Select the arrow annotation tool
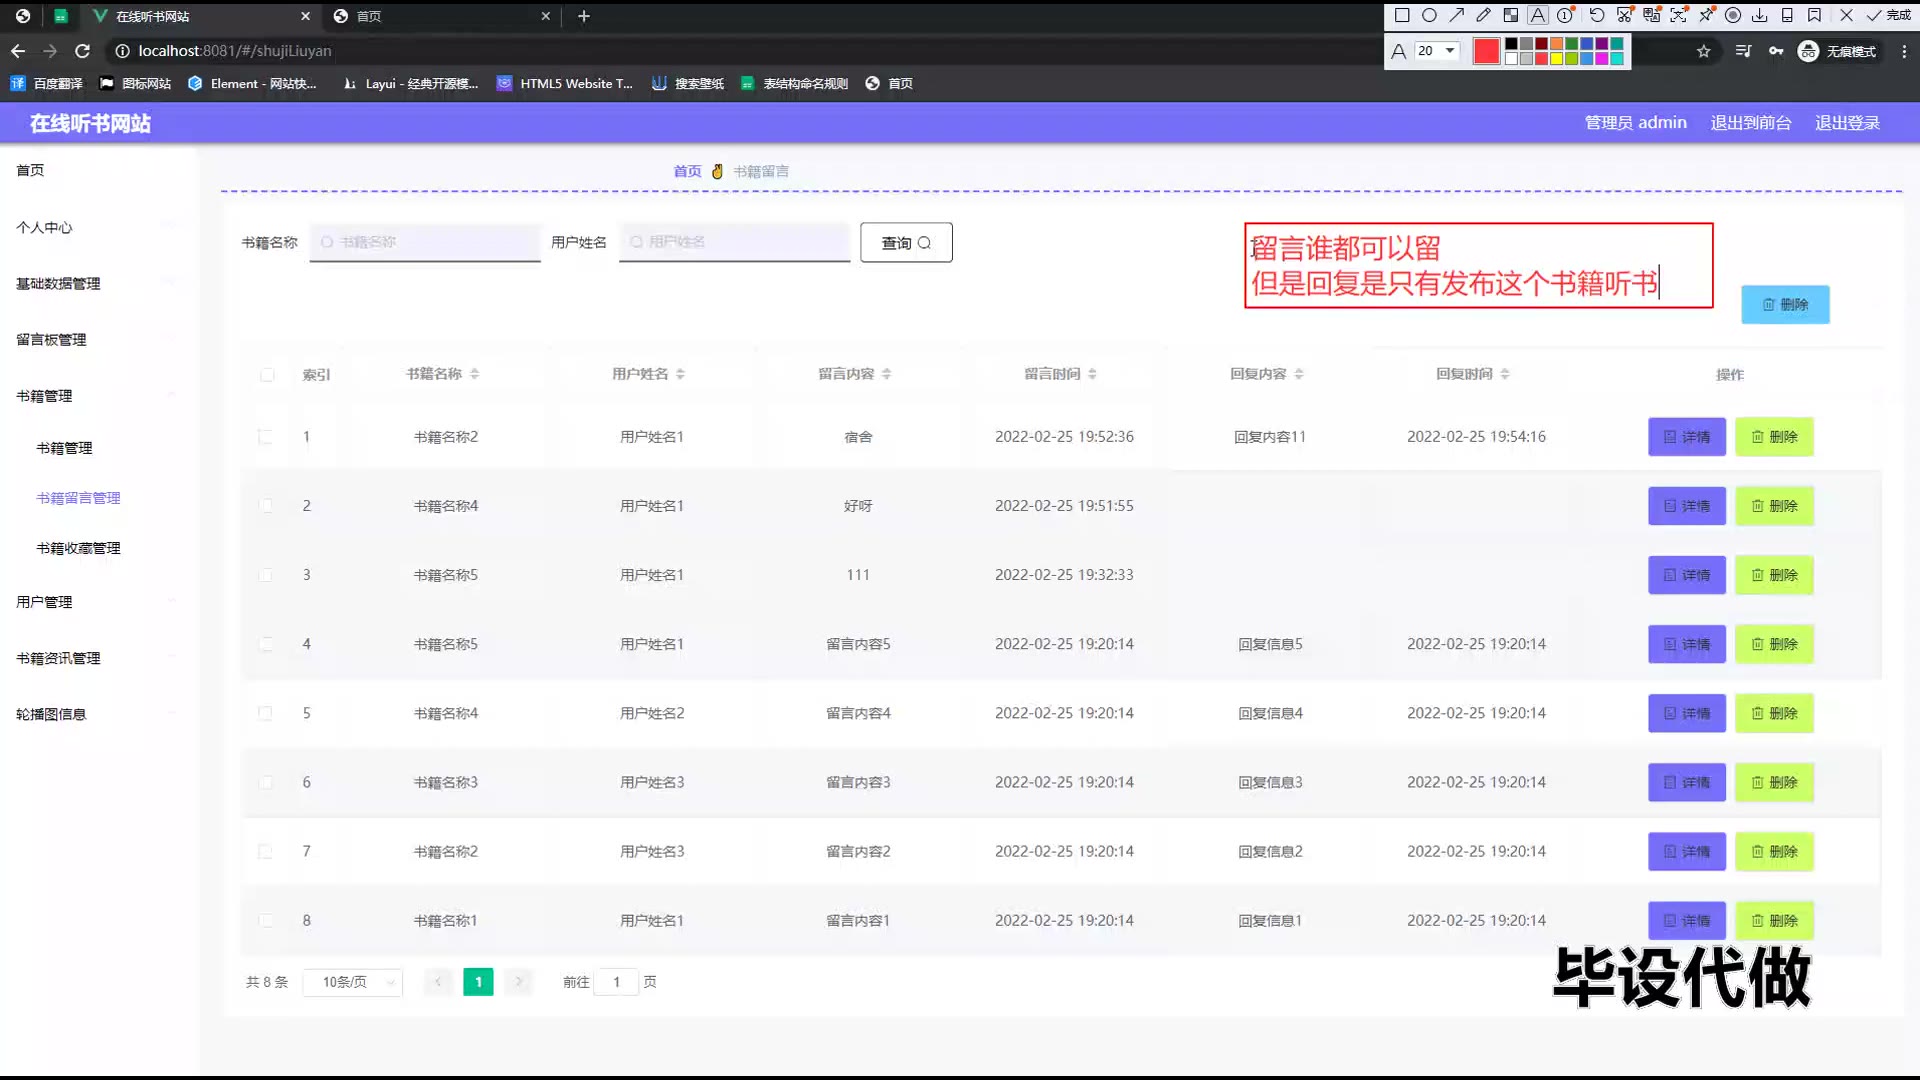Screen dimensions: 1920x1080 point(1456,15)
